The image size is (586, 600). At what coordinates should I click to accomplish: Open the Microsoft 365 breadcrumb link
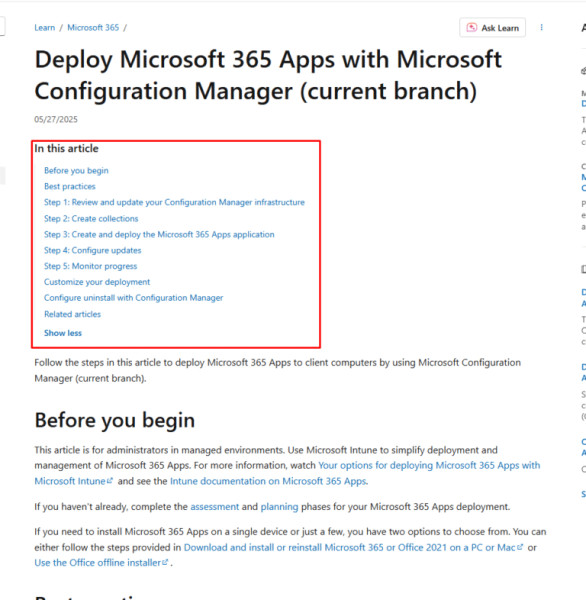(x=93, y=28)
